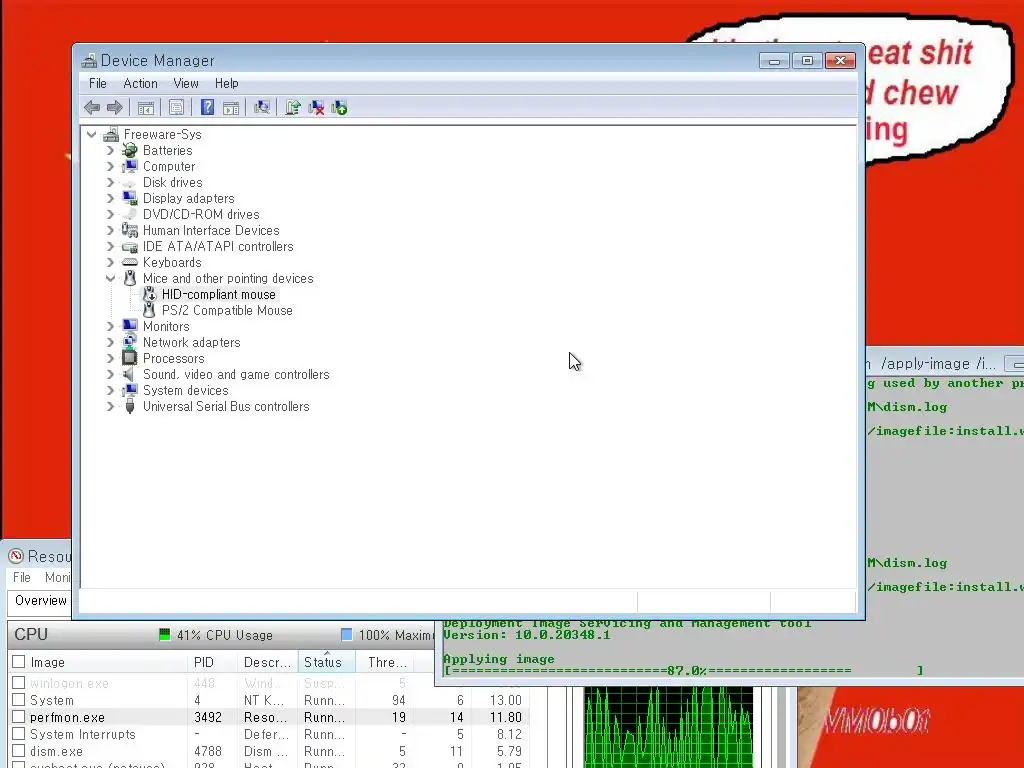This screenshot has width=1024, height=768.
Task: Check the Image column header checkbox
Action: (18, 662)
